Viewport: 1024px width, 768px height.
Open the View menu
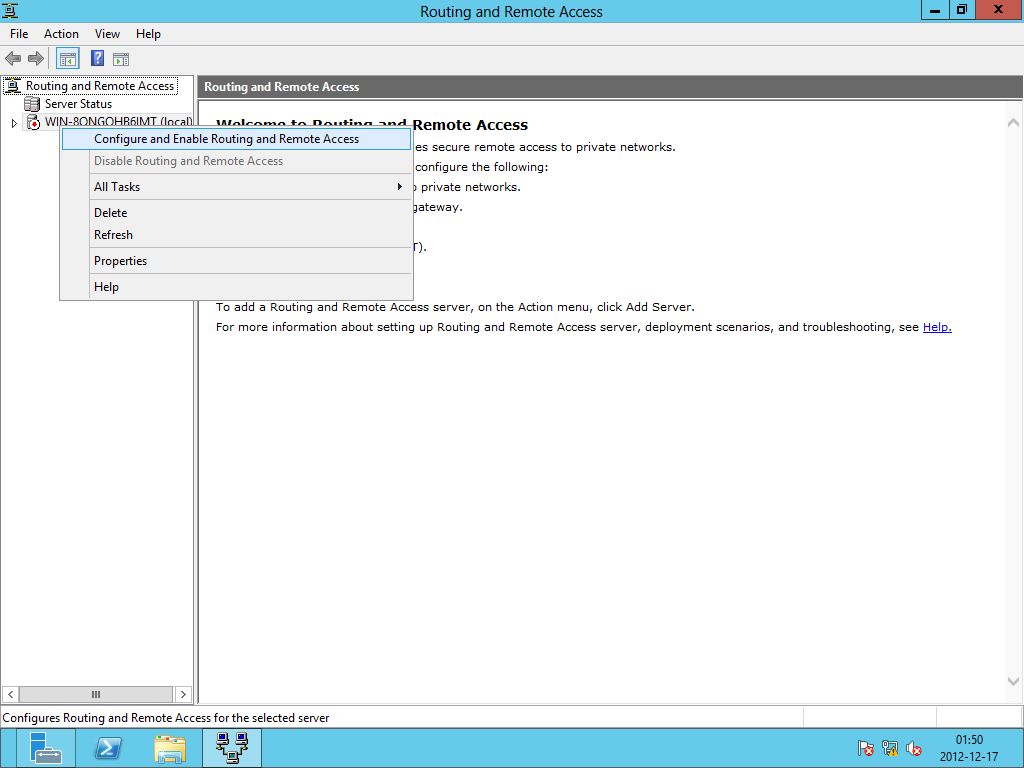coord(107,34)
